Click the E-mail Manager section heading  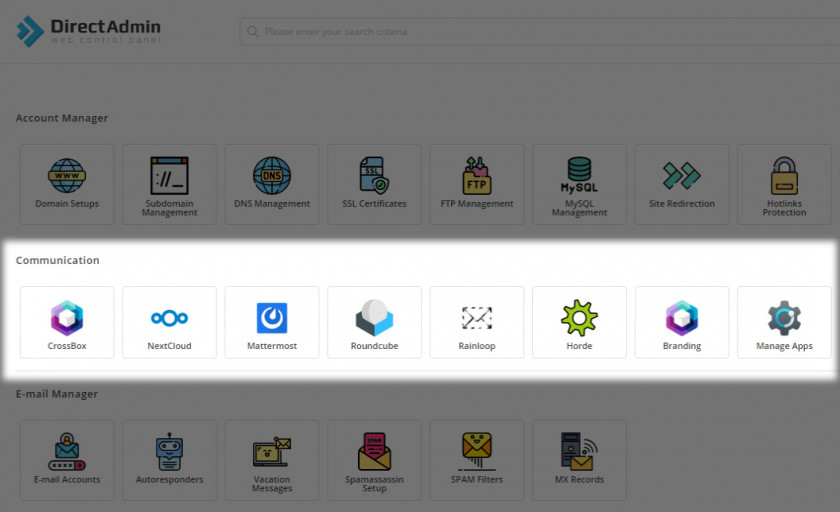pyautogui.click(x=57, y=394)
